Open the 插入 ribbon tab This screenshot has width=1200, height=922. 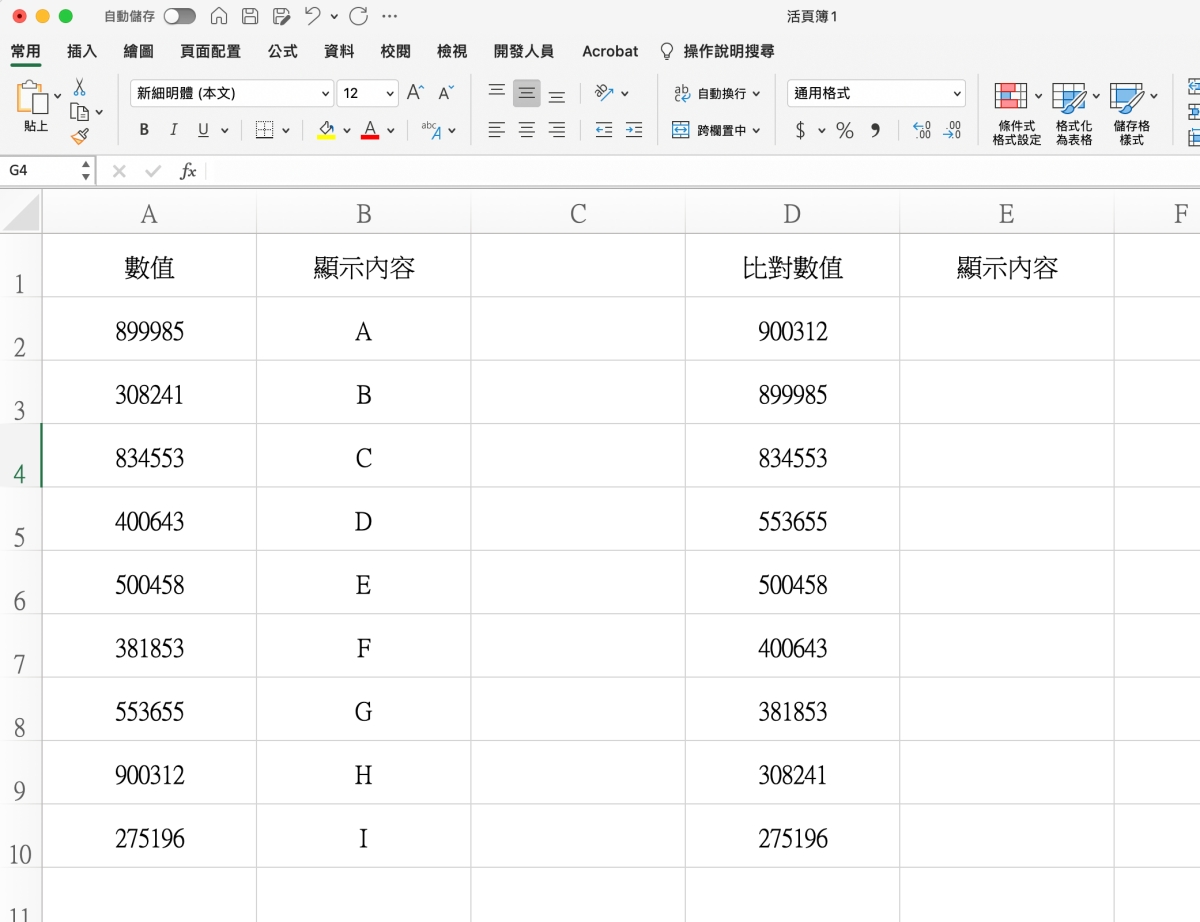pos(82,51)
